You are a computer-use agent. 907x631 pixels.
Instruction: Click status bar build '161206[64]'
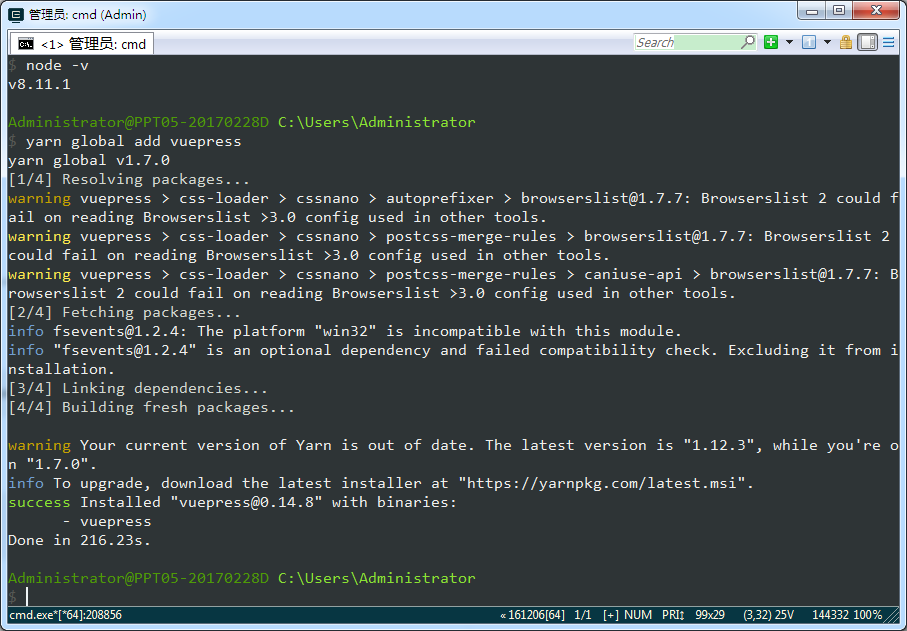click(x=536, y=615)
